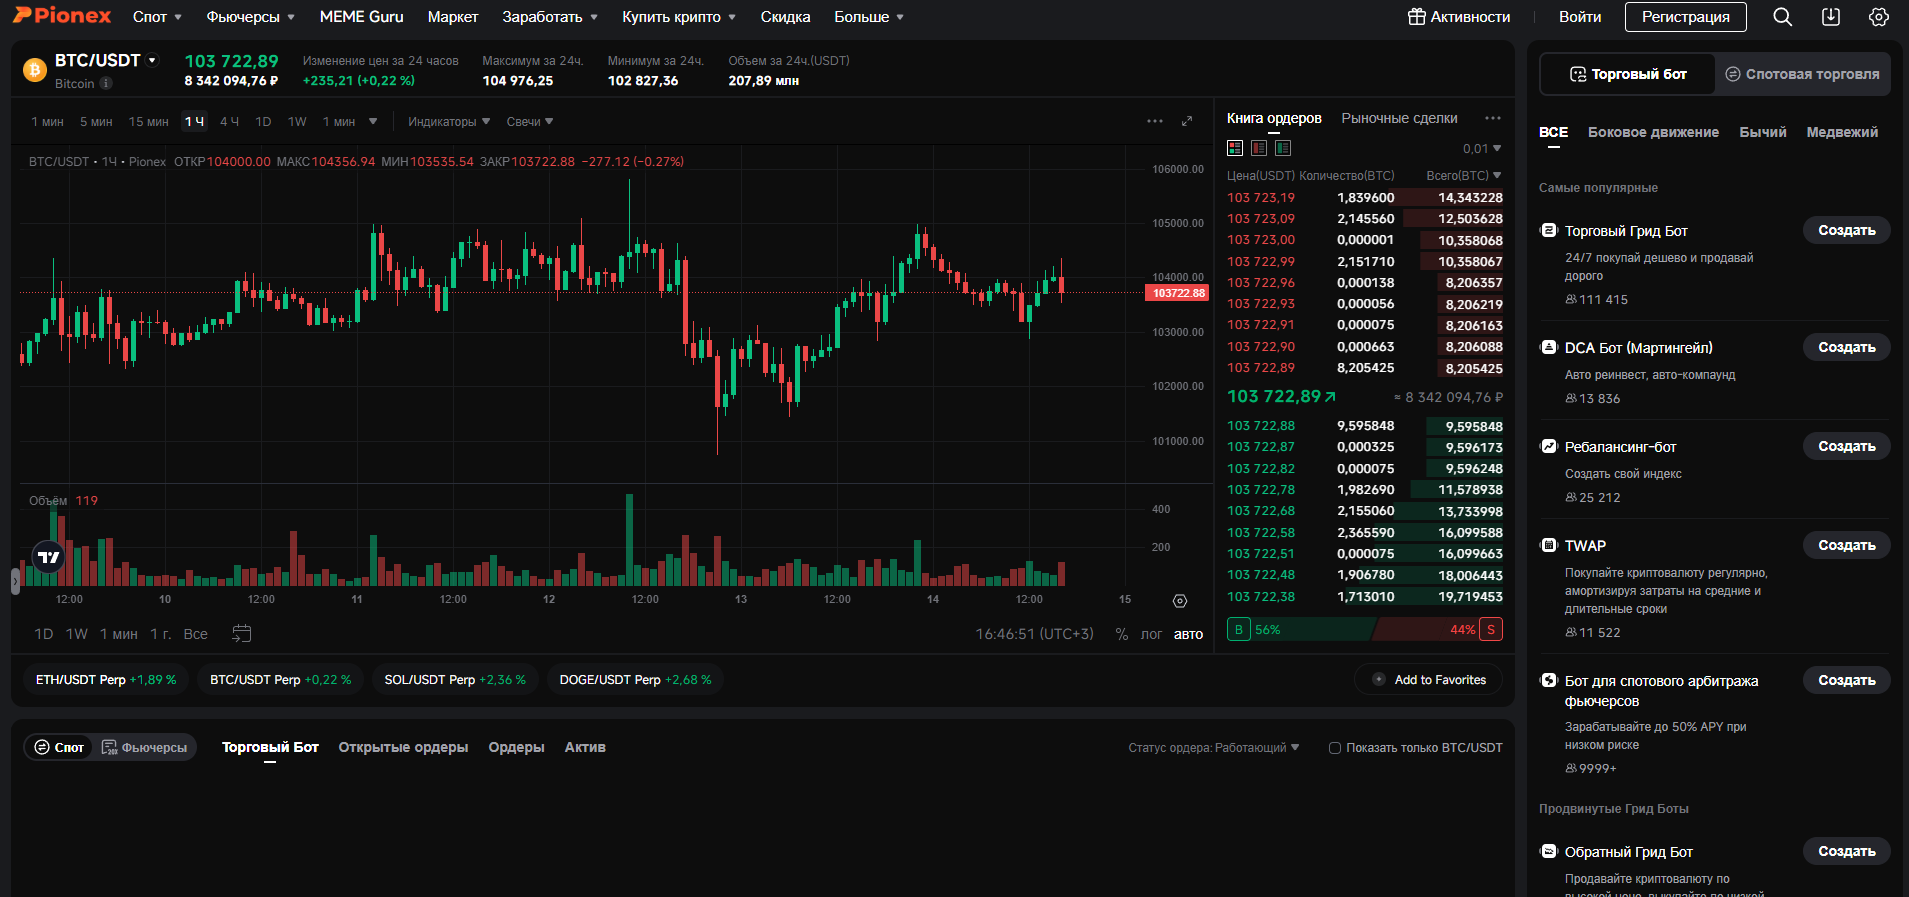Open the Открытые ордеры tab
This screenshot has width=1909, height=897.
(x=403, y=747)
